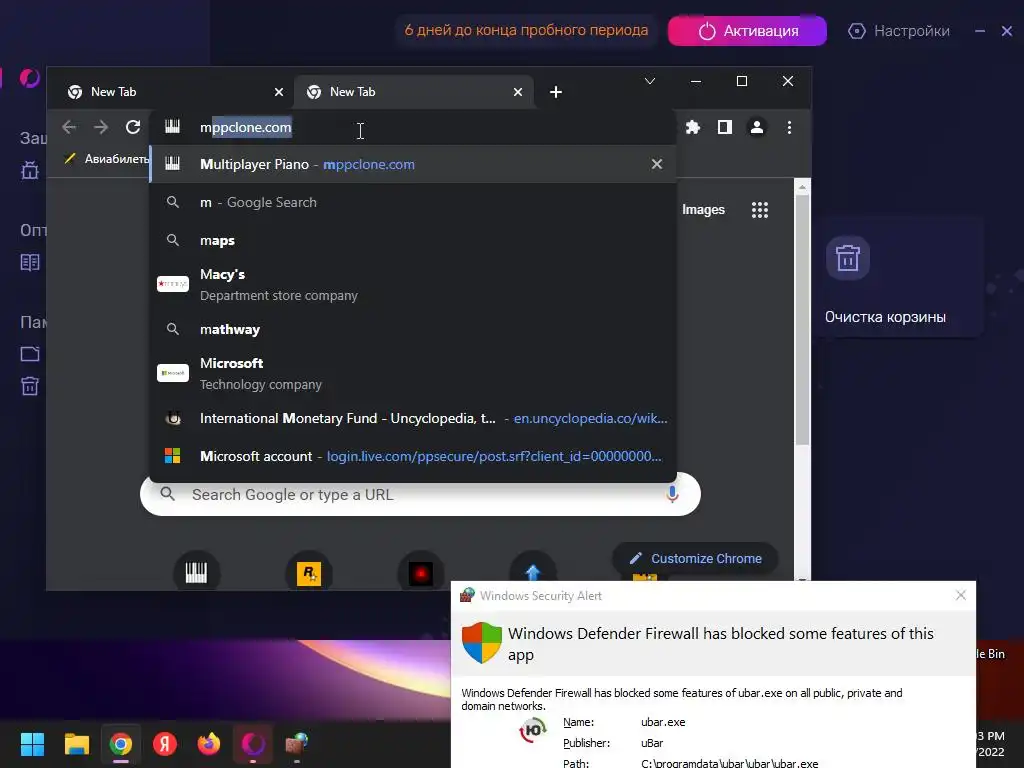Screen dimensions: 1024x768
Task: Close the second New Tab
Action: 518,92
